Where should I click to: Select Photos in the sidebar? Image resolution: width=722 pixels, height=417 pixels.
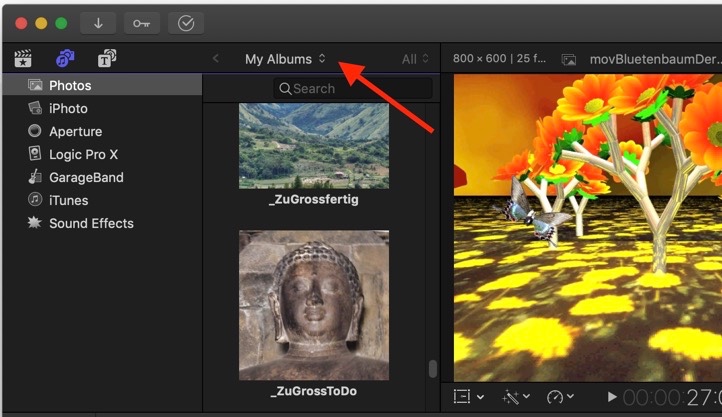[70, 86]
